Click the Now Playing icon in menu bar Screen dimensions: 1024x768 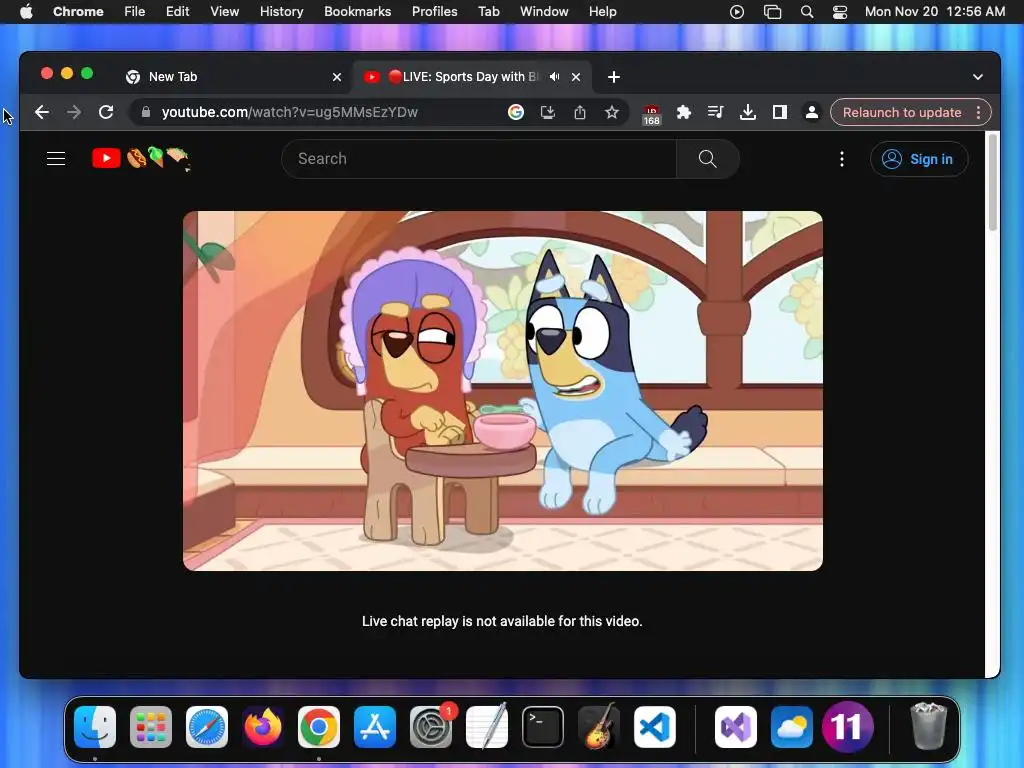(x=737, y=12)
